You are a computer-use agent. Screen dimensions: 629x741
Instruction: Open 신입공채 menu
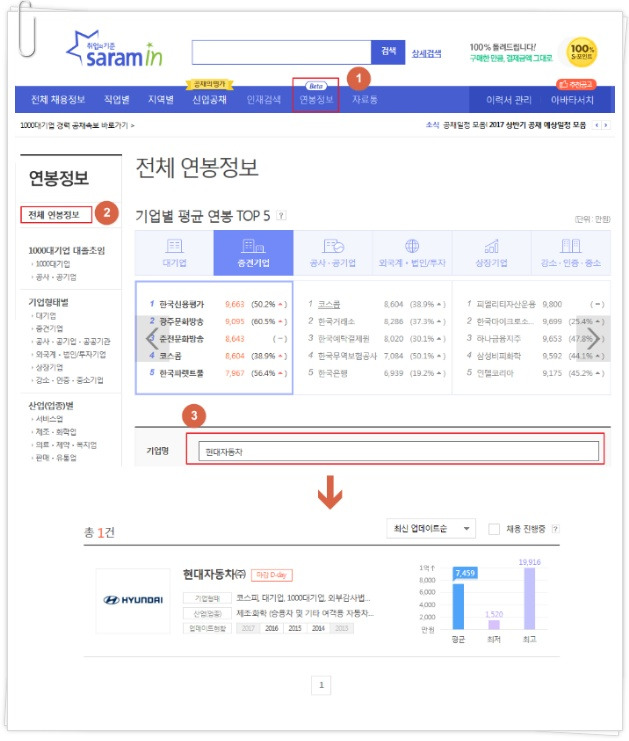point(209,100)
